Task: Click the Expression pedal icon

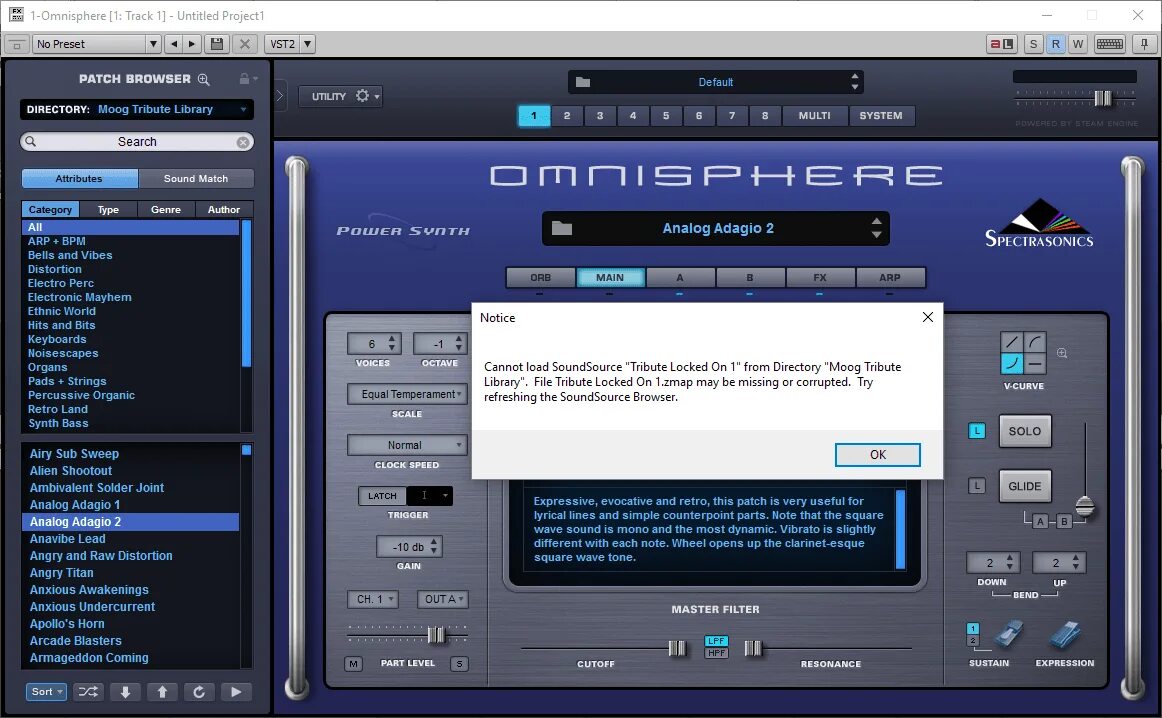Action: [x=1065, y=636]
